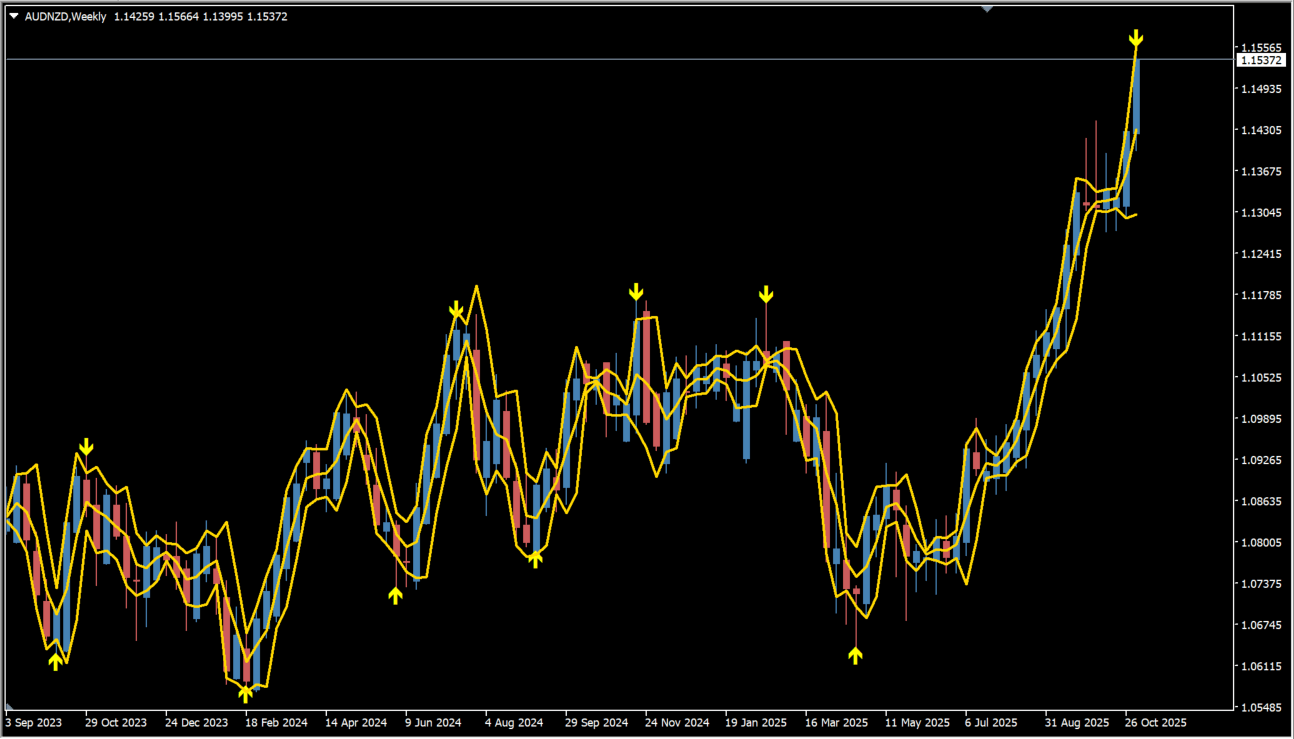Image resolution: width=1294 pixels, height=739 pixels.
Task: Open the dropdown triangle beside AUDNZD,Weekly
Action: 13,17
